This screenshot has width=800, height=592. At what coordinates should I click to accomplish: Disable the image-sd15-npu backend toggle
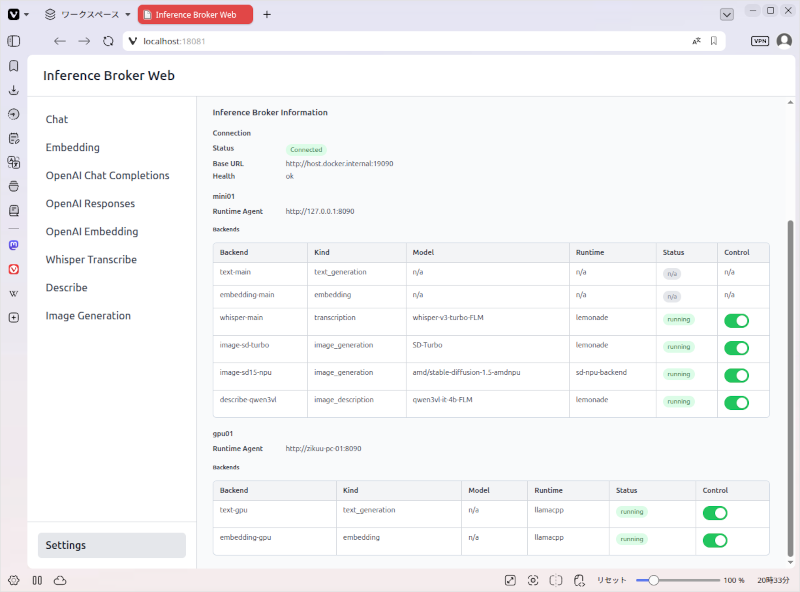click(736, 376)
